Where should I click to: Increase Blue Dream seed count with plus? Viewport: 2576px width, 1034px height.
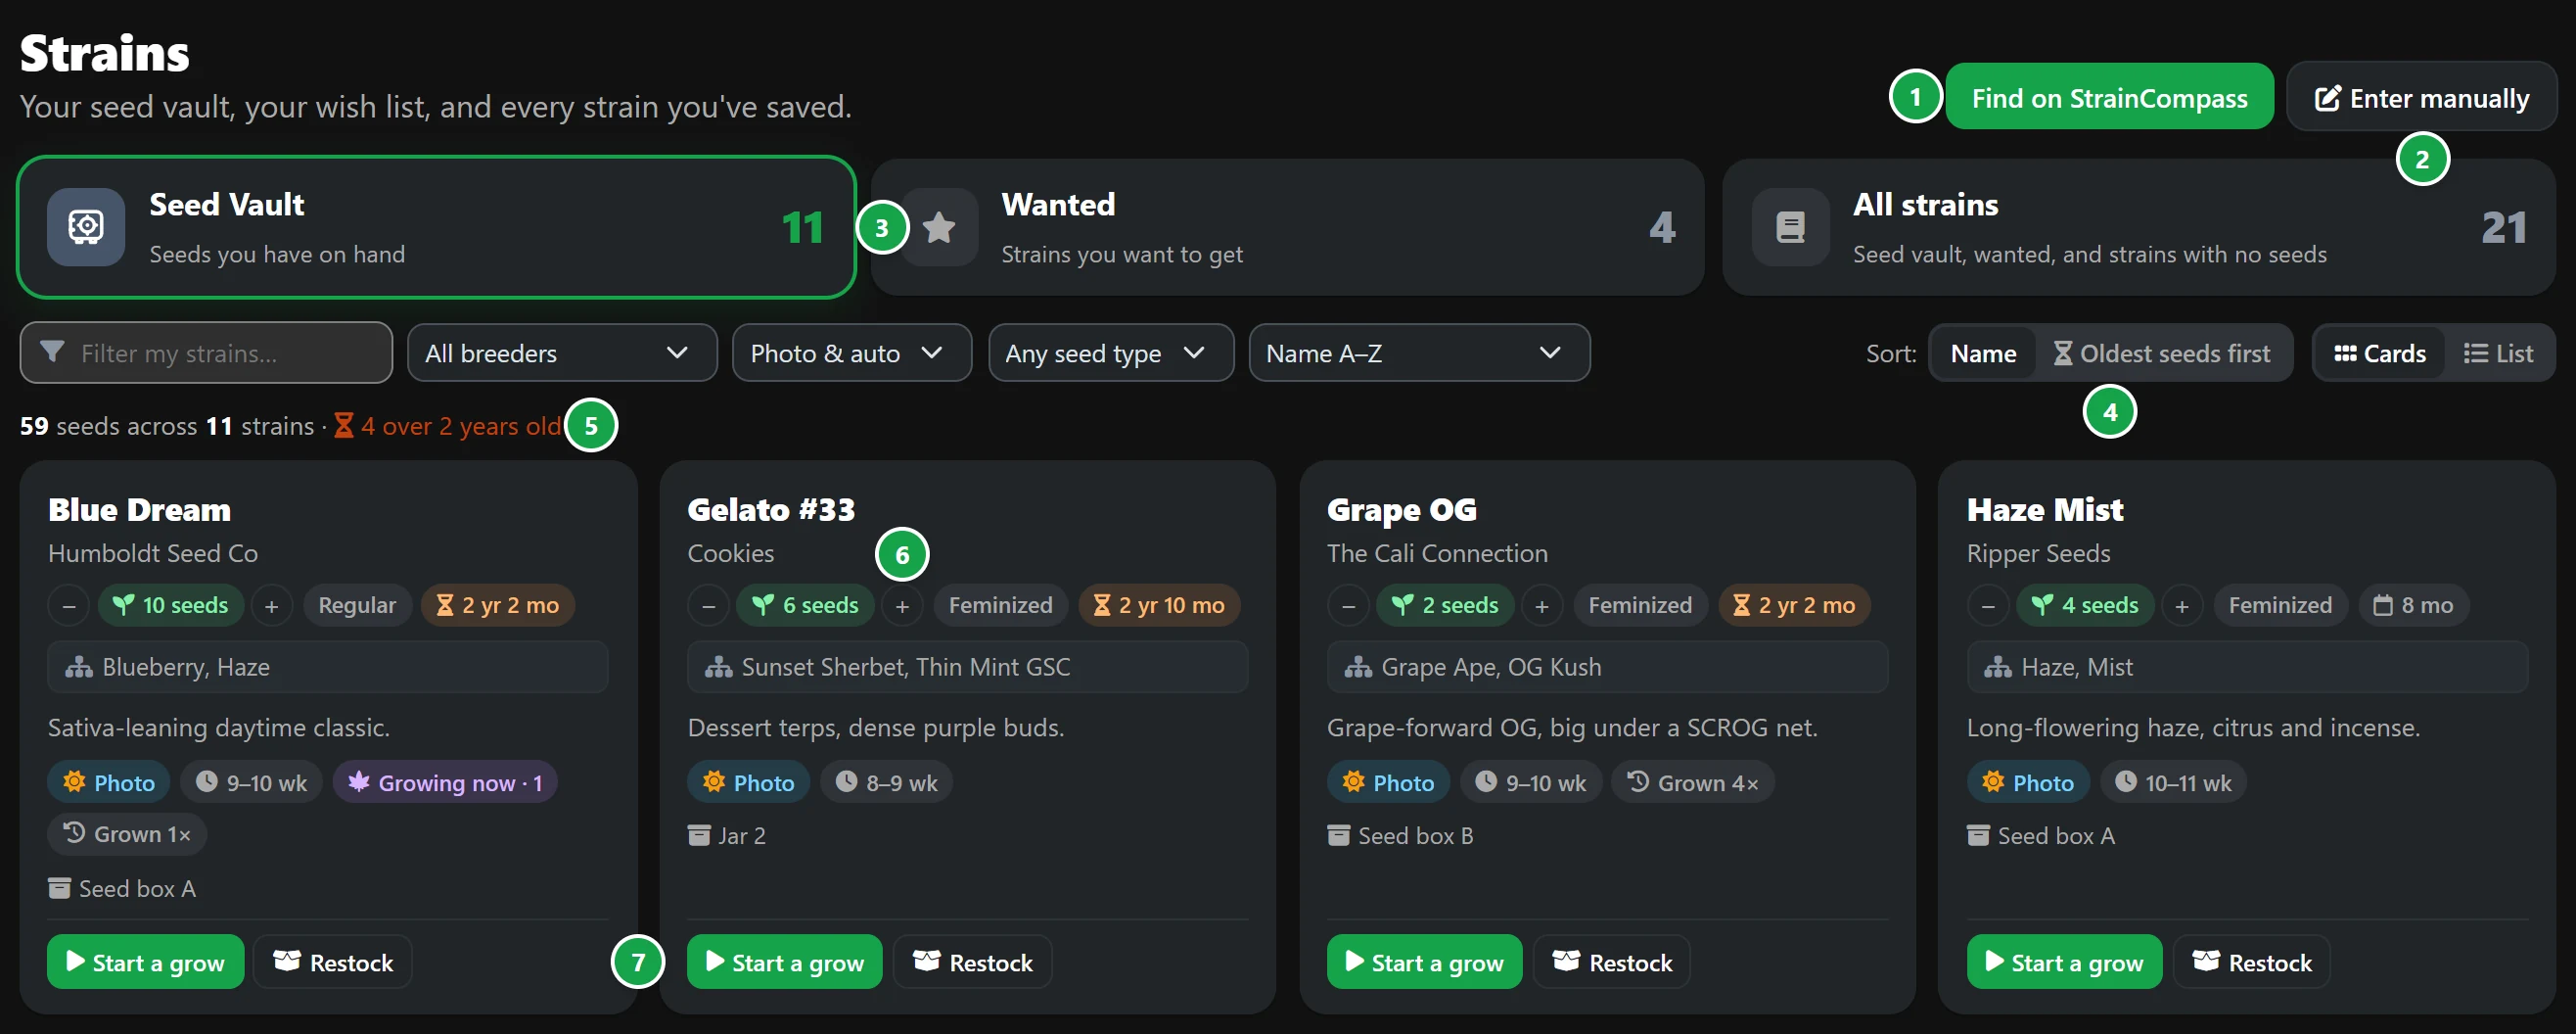point(271,606)
